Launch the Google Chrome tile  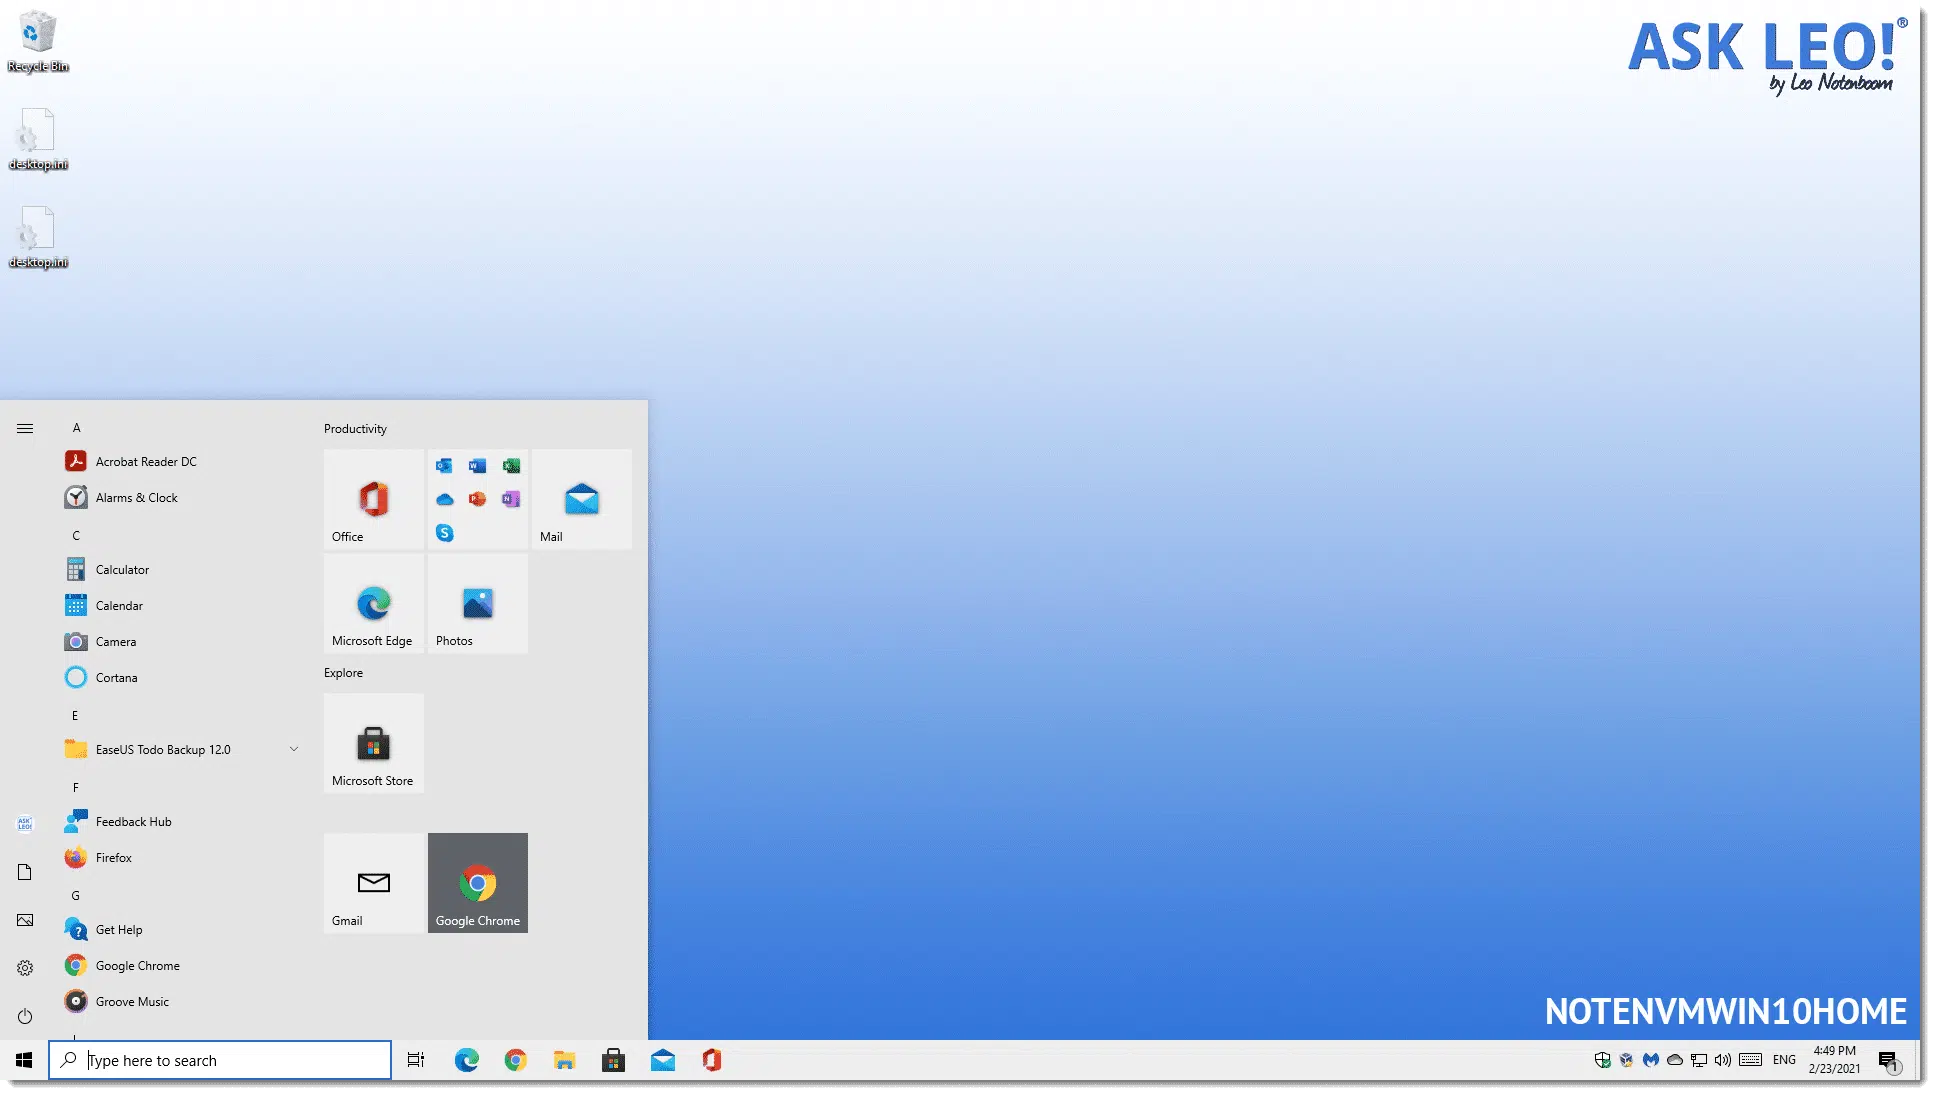point(478,883)
